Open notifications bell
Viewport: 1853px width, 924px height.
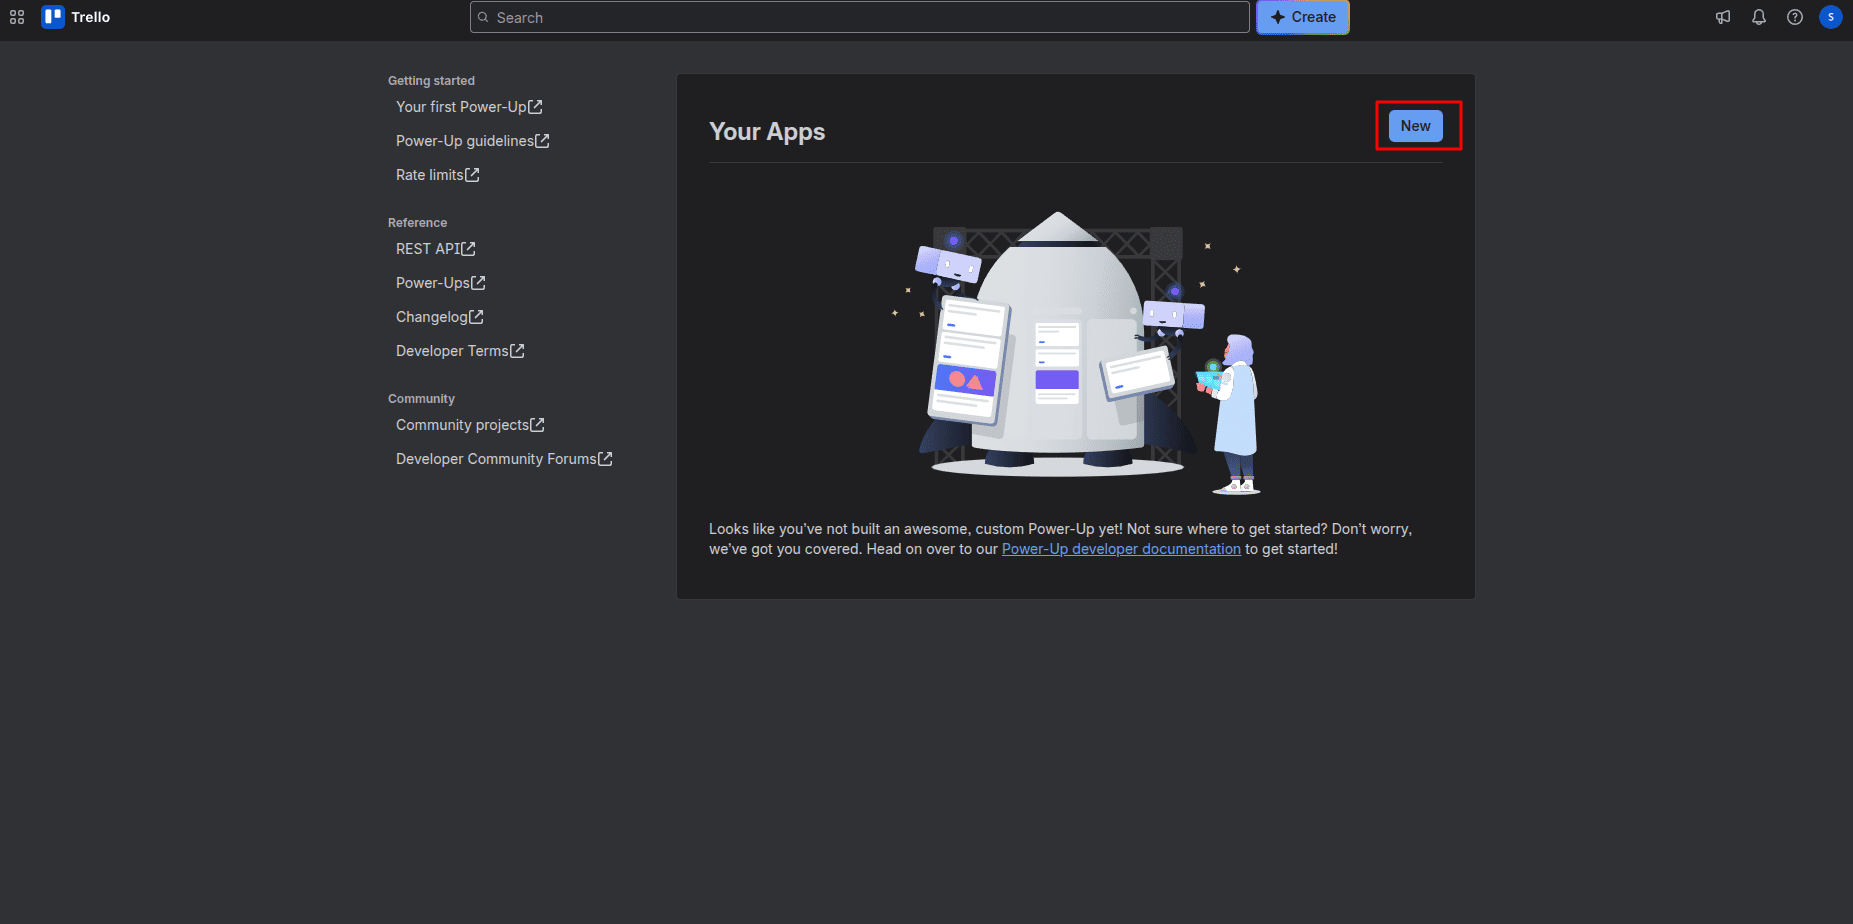point(1759,17)
